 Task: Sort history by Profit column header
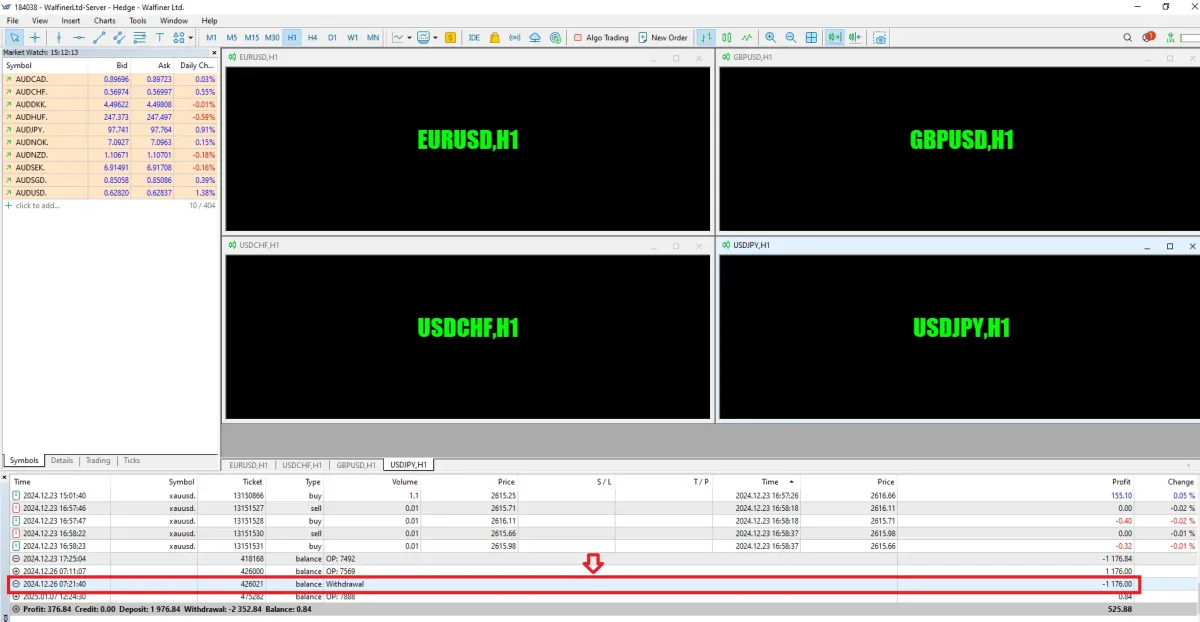(x=1121, y=482)
